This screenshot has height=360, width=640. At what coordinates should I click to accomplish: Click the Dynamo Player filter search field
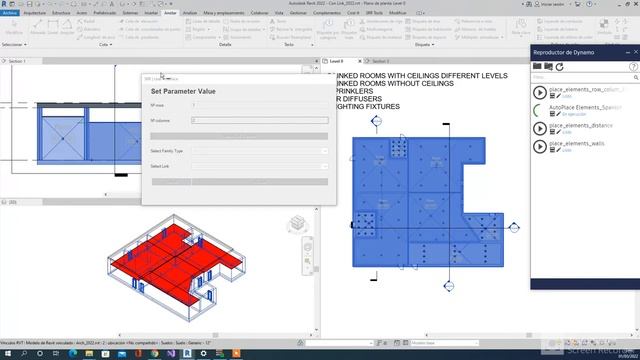click(x=582, y=77)
